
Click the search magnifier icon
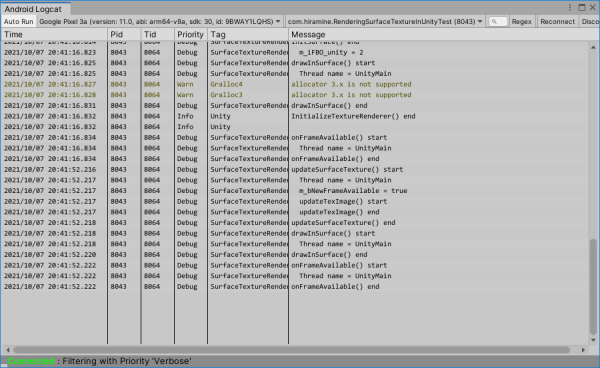494,21
